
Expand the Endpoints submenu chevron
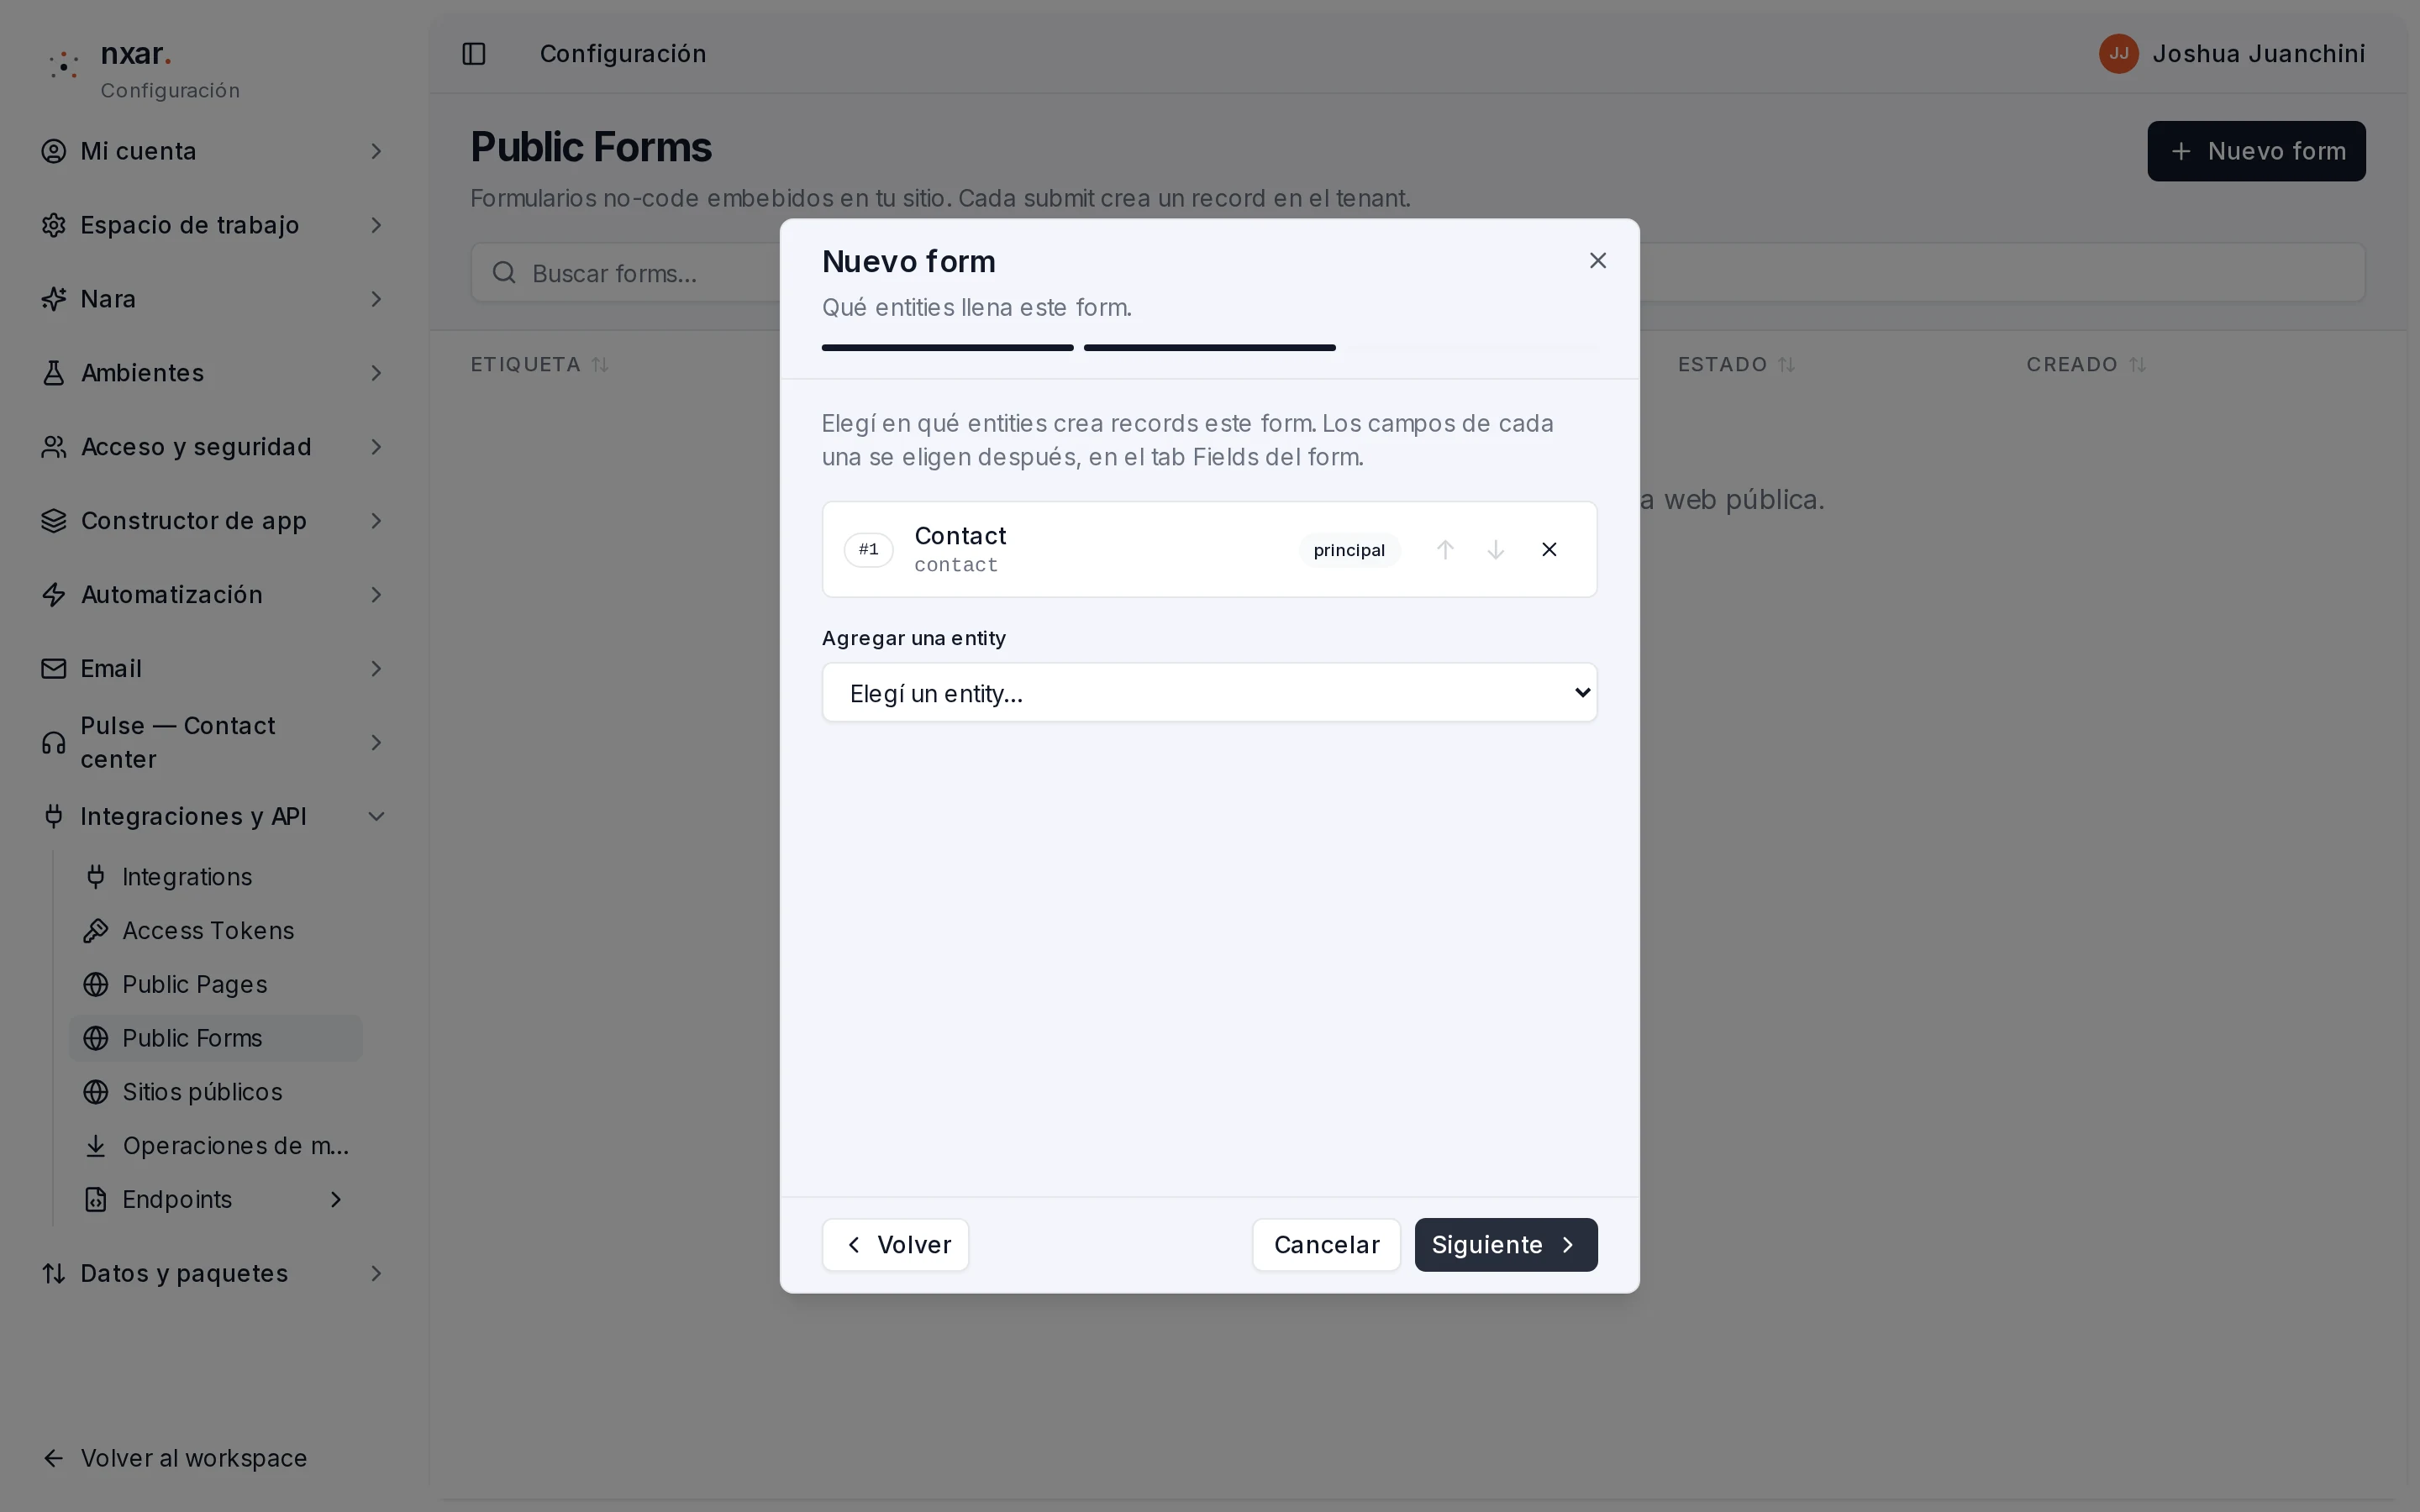pyautogui.click(x=336, y=1200)
